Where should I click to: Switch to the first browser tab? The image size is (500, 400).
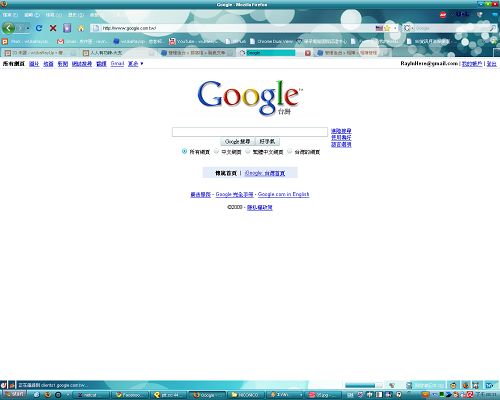(x=39, y=53)
